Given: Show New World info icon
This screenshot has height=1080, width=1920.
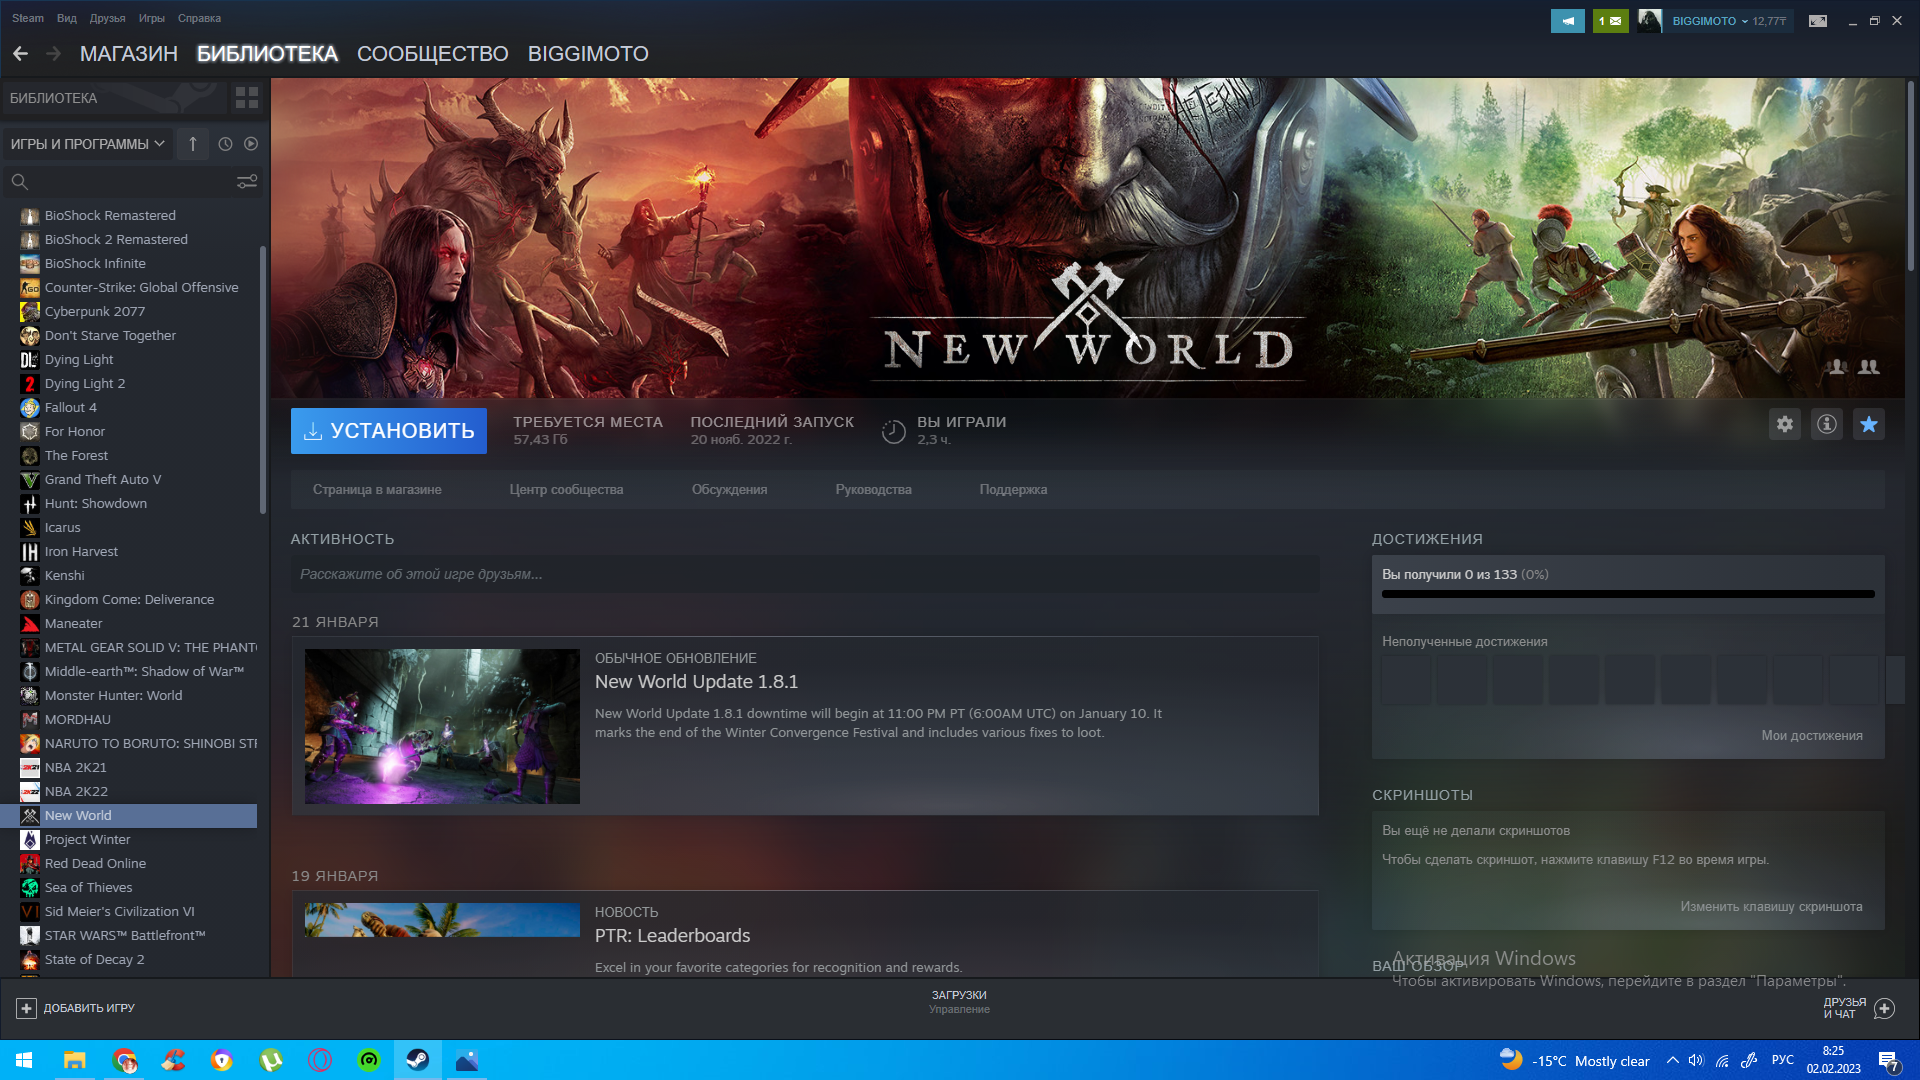Looking at the screenshot, I should (1827, 424).
